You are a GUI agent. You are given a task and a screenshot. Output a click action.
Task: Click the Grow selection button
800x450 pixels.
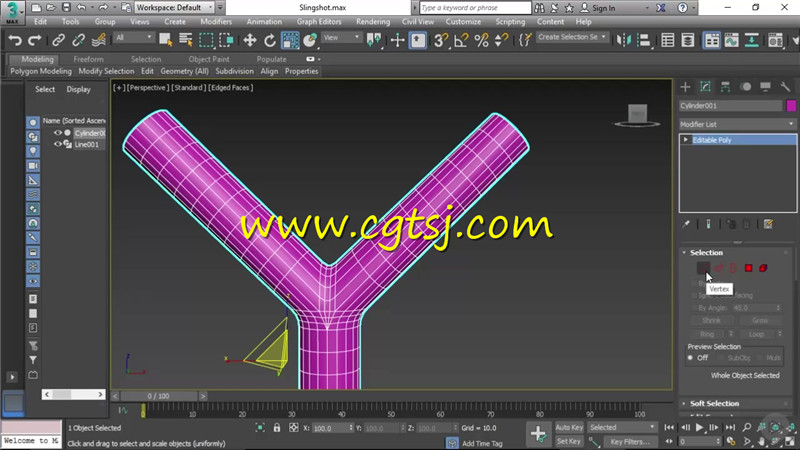click(x=760, y=320)
